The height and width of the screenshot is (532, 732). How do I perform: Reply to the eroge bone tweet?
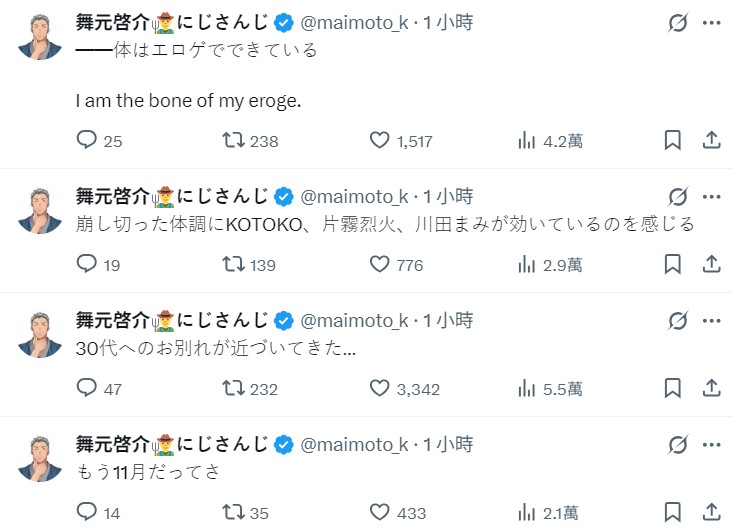click(x=87, y=140)
